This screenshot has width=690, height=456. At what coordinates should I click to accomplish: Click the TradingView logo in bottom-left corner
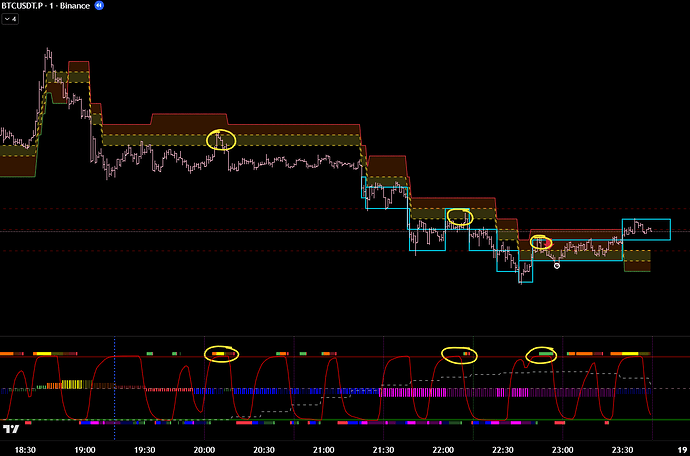click(11, 429)
